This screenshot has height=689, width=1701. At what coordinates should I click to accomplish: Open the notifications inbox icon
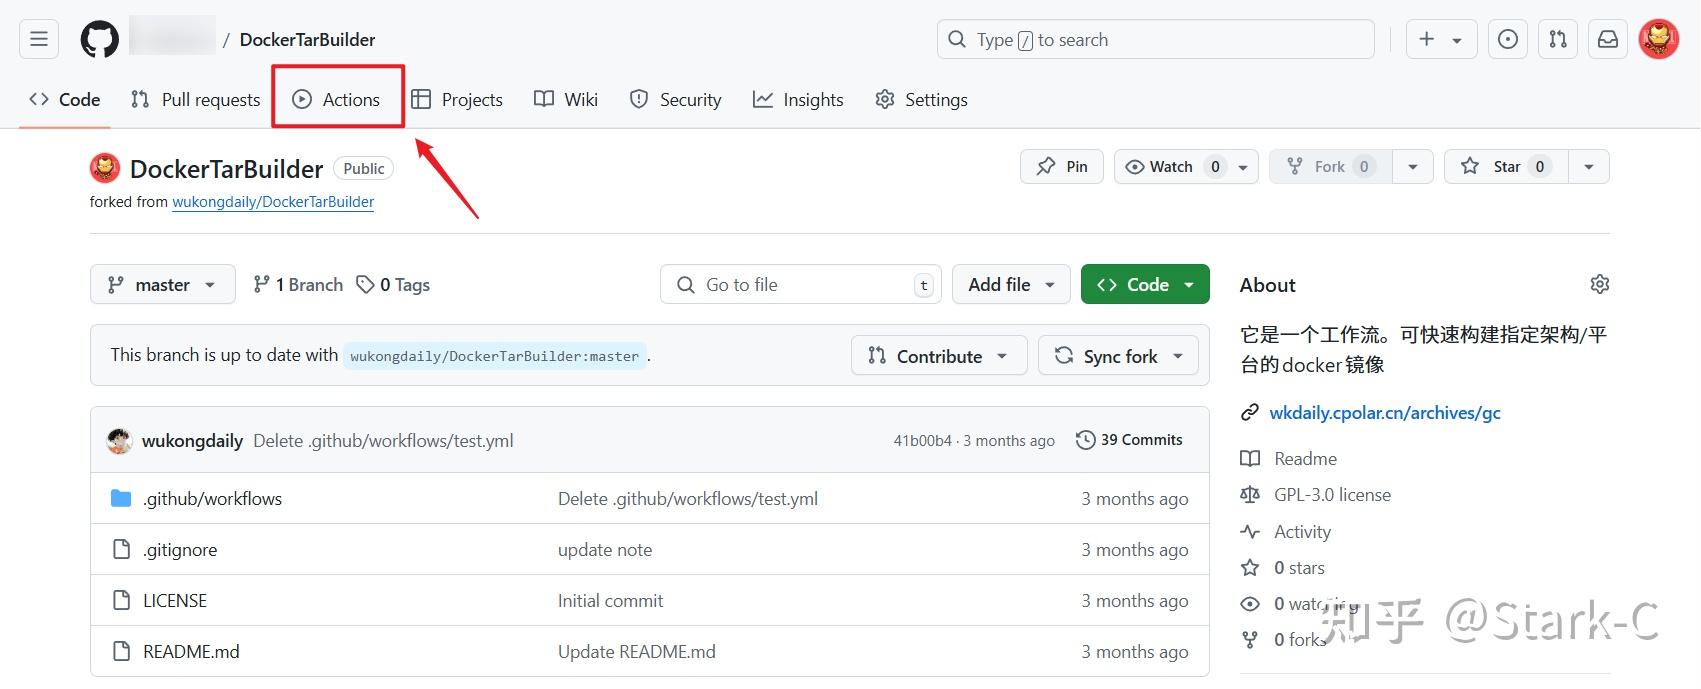pos(1608,40)
